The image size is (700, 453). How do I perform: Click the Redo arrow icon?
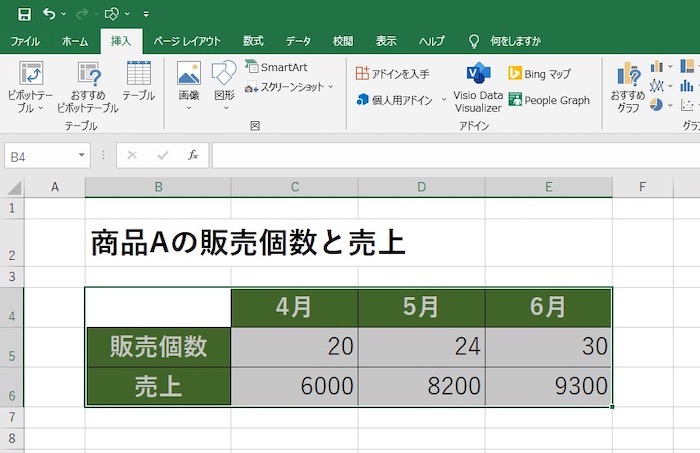click(82, 14)
